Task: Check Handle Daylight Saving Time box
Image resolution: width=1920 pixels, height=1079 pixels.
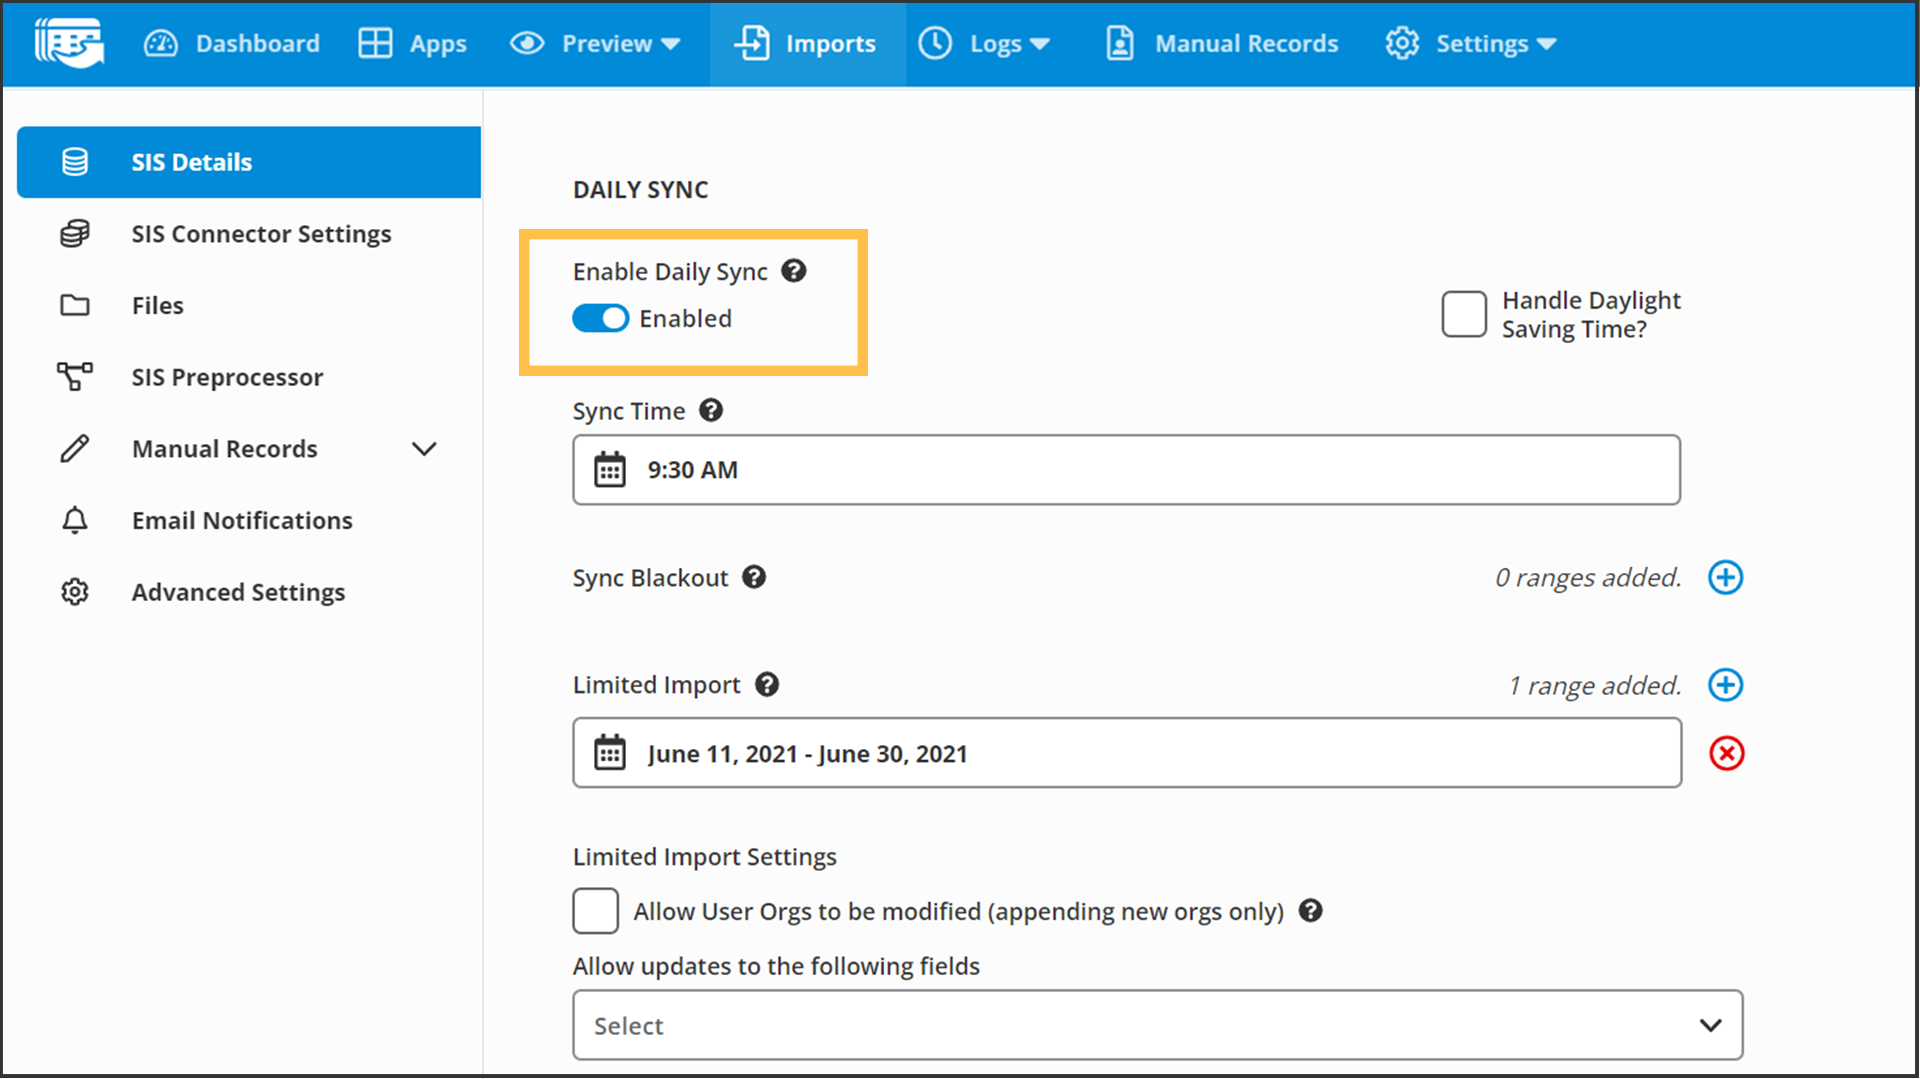Action: pos(1464,315)
